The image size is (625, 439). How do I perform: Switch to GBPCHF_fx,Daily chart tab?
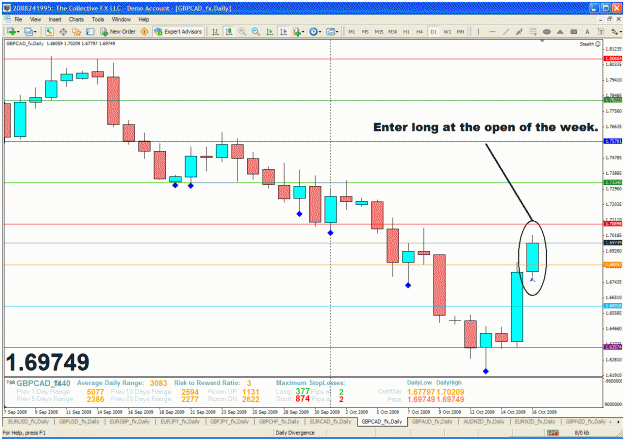[x=279, y=421]
